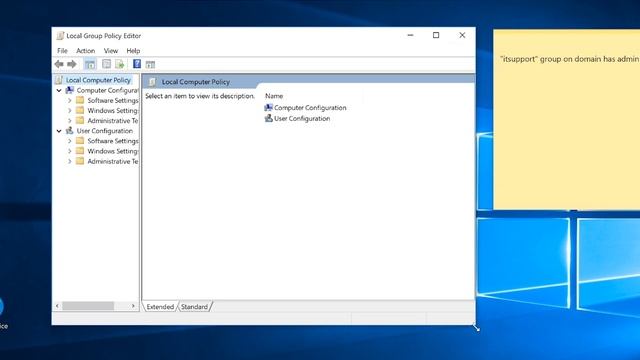Click Software Settings folder icon under User Configuration

point(80,141)
